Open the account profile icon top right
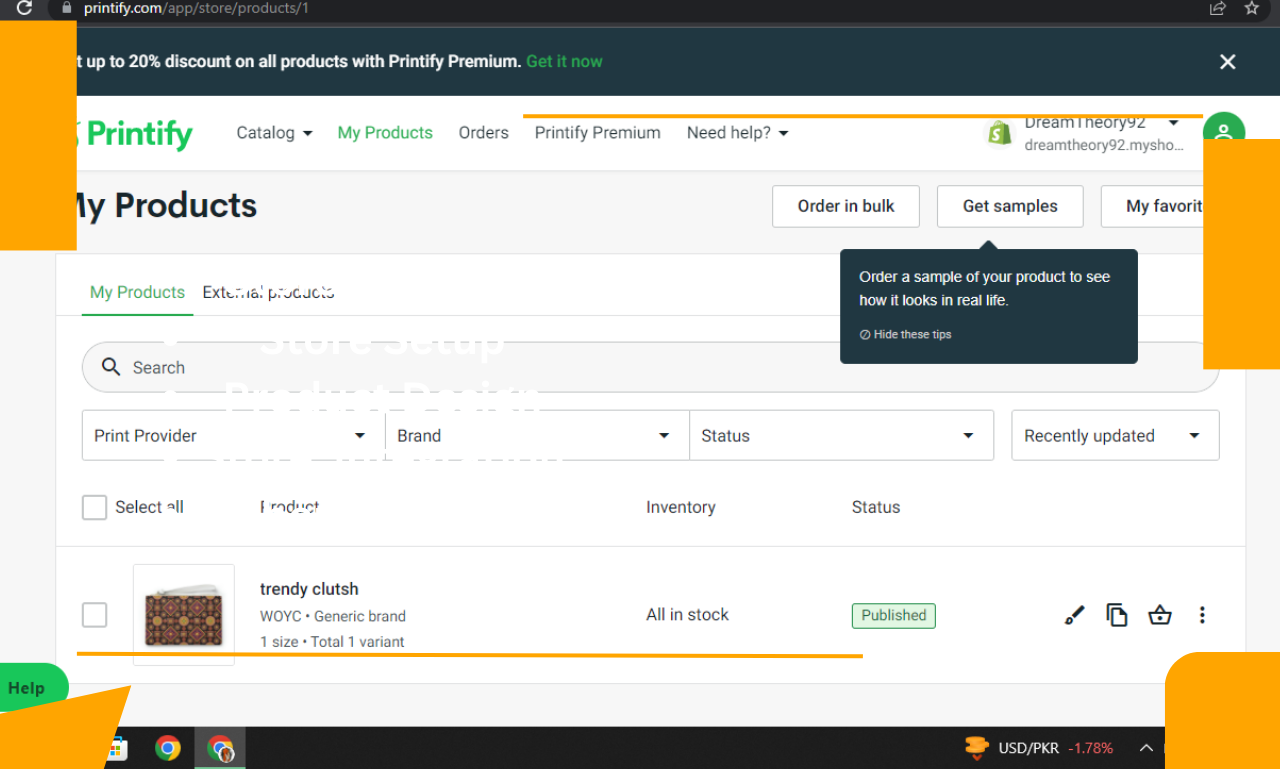 click(1224, 132)
